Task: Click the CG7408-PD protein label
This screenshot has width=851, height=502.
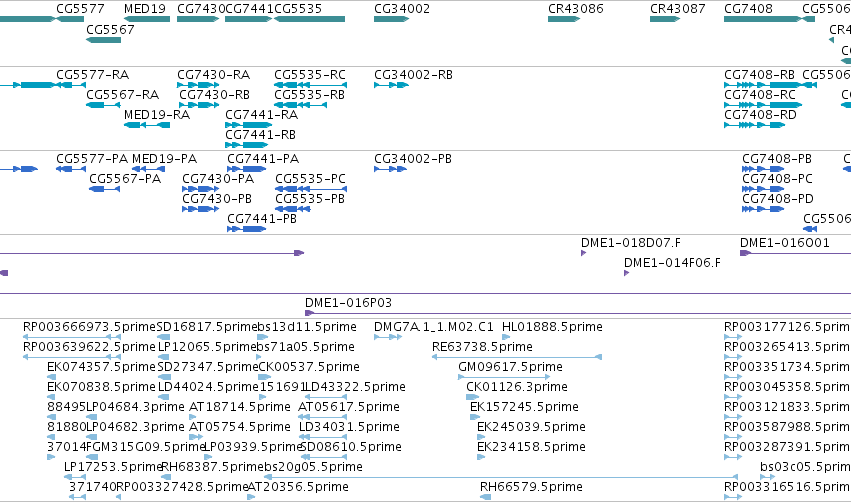Action: 778,199
